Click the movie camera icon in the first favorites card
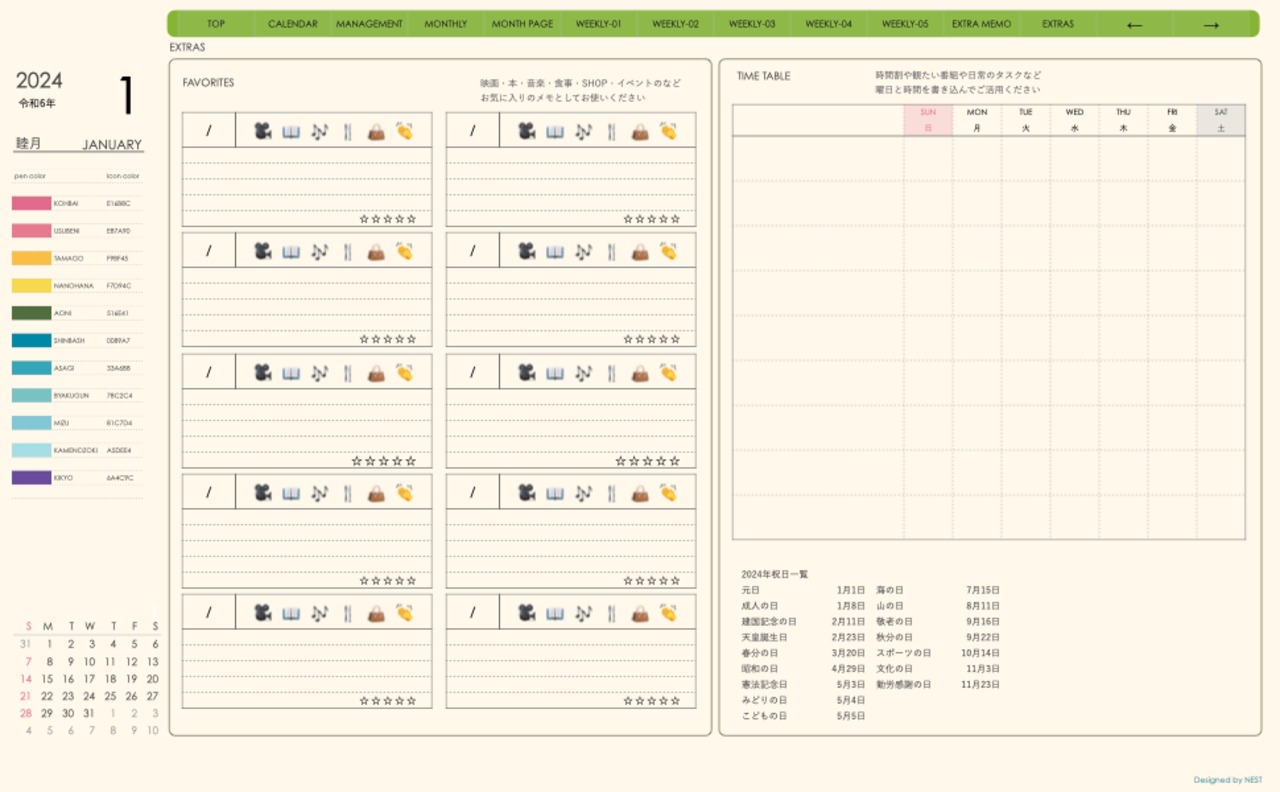 (262, 131)
